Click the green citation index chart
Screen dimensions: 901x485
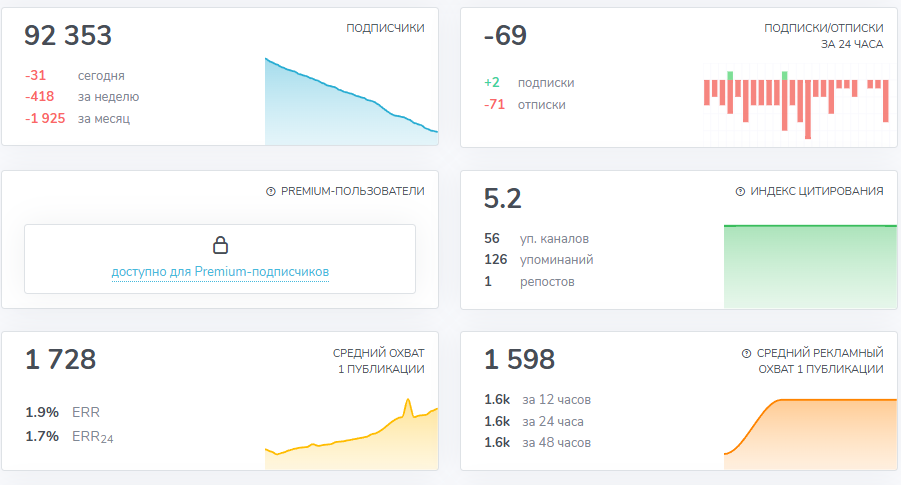810,266
